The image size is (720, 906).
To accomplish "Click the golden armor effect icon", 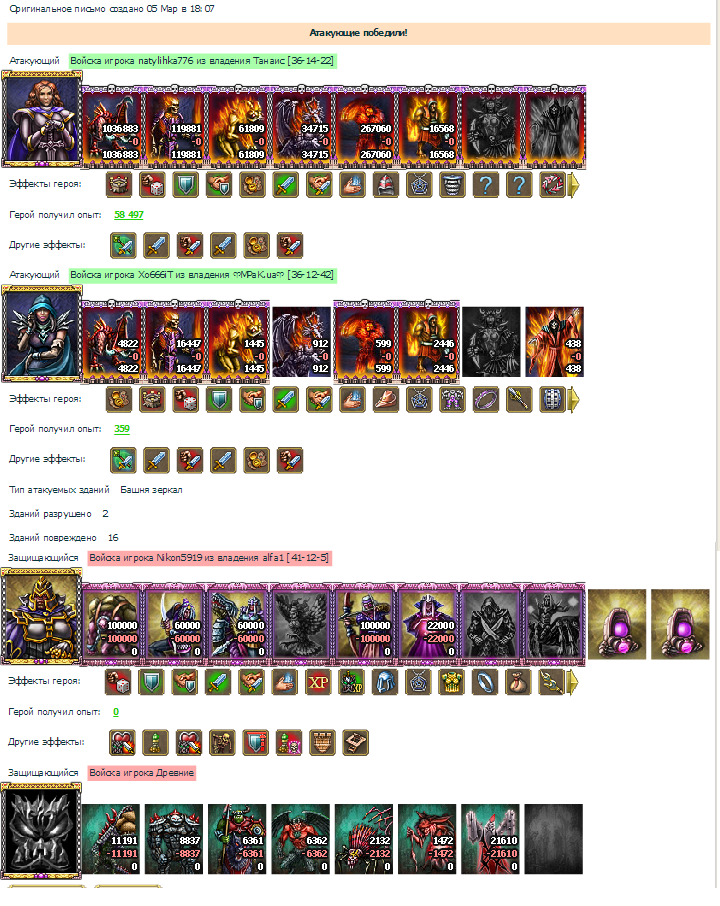I will pyautogui.click(x=451, y=682).
